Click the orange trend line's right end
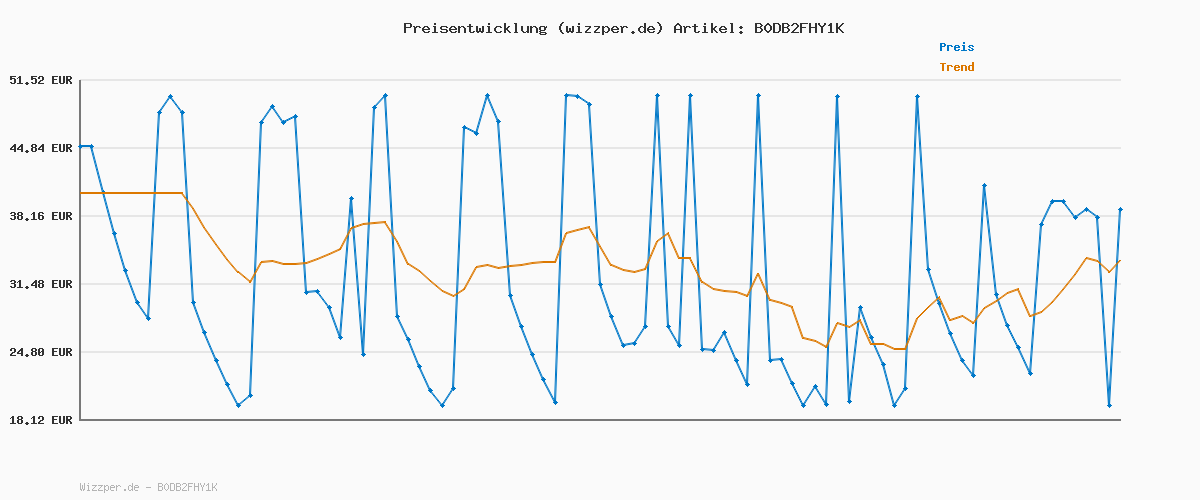The height and width of the screenshot is (500, 1200). pyautogui.click(x=1120, y=260)
